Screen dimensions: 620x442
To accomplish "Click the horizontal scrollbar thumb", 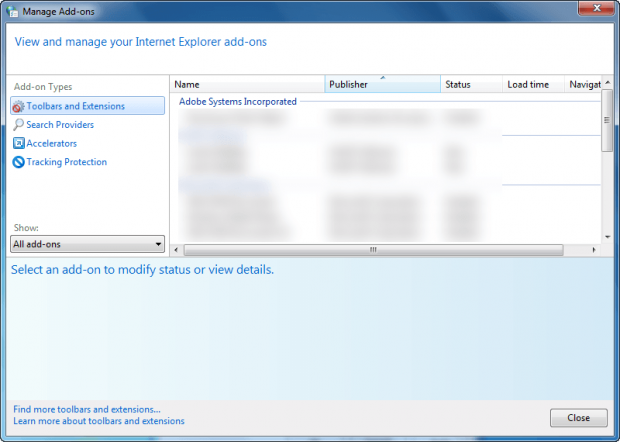I will (374, 250).
